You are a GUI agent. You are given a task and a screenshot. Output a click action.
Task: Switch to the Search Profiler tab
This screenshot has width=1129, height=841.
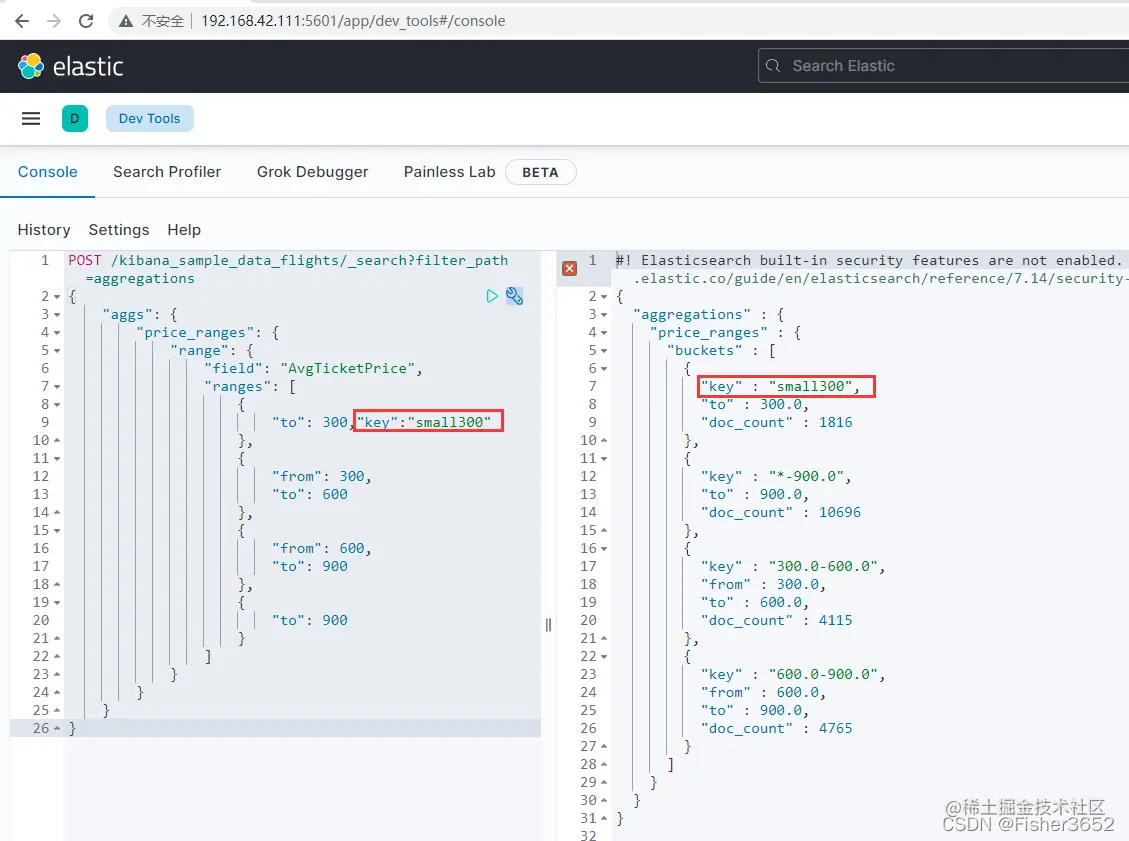[x=167, y=172]
